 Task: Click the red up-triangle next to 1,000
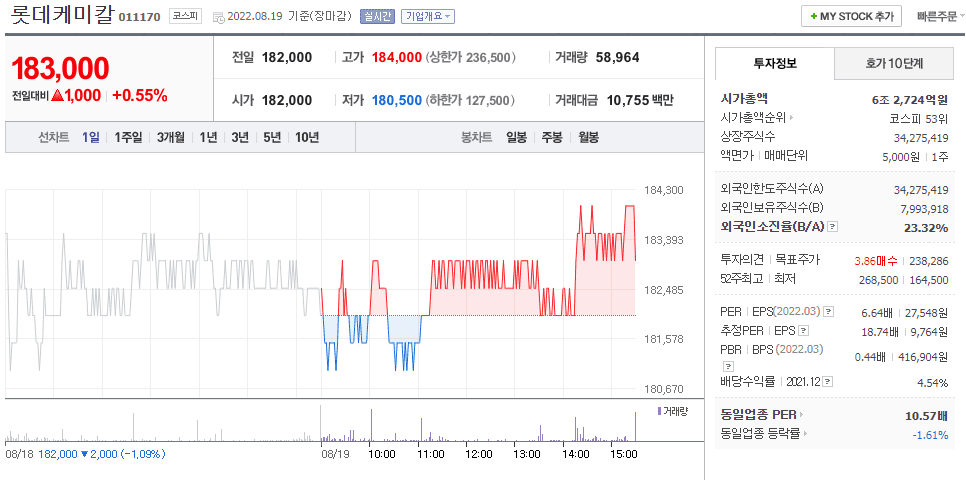[58, 96]
